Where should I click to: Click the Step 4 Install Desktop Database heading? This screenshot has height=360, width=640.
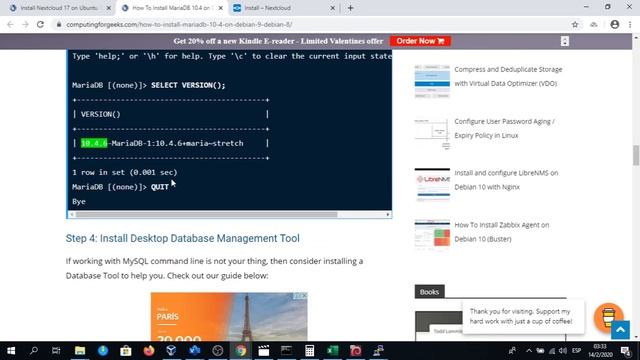[x=182, y=238]
